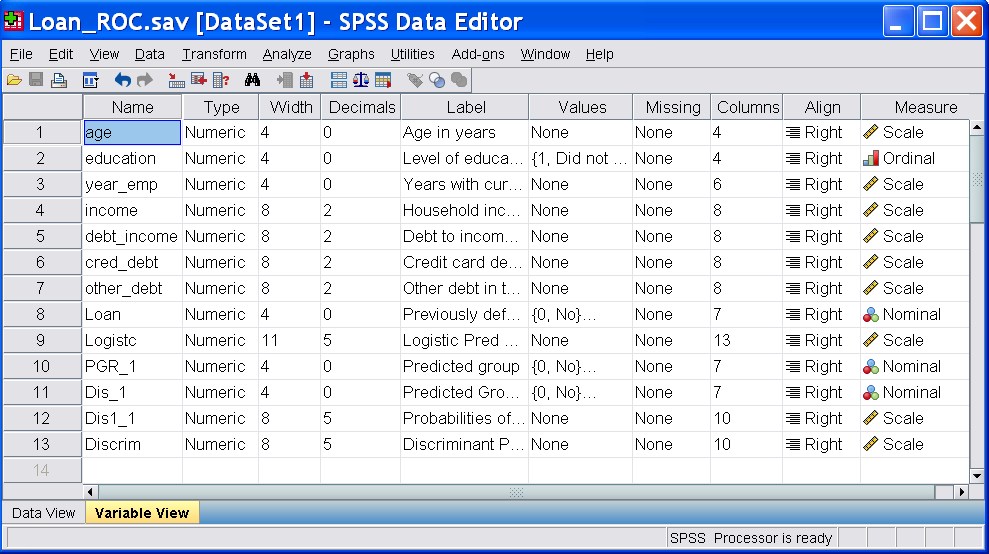Click the Redo arrow icon
Image resolution: width=989 pixels, height=554 pixels.
(x=145, y=80)
